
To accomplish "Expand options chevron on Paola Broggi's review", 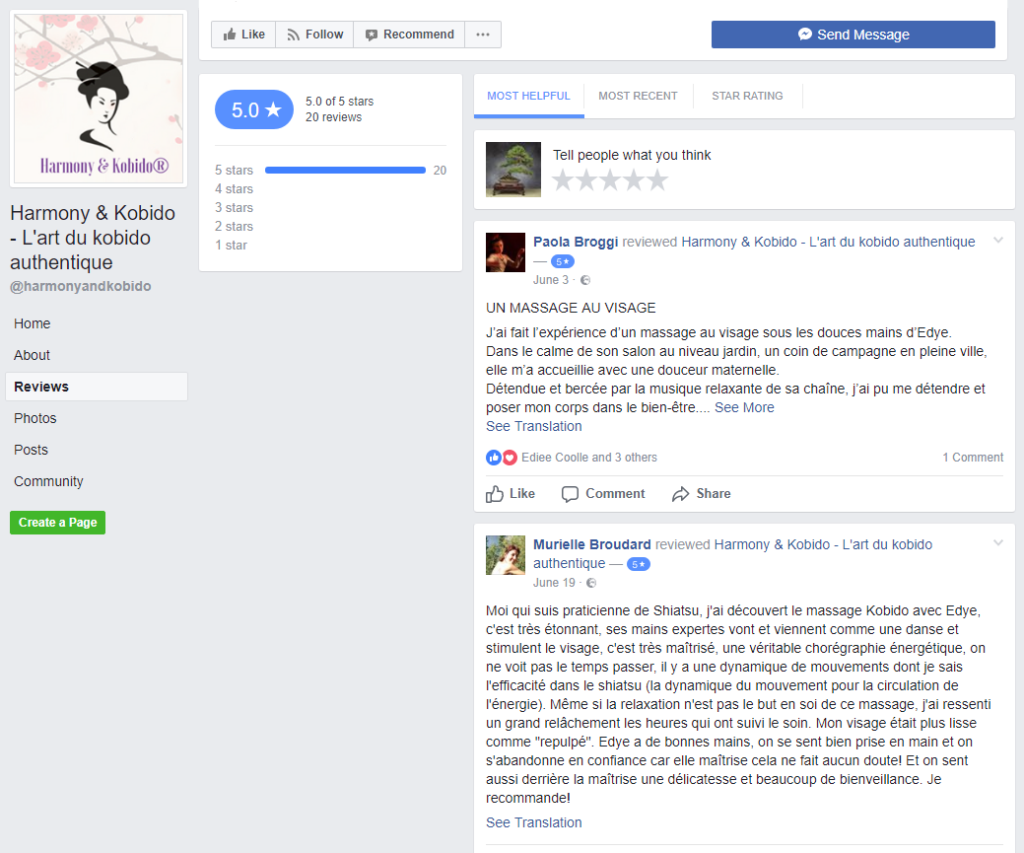I will tap(997, 240).
